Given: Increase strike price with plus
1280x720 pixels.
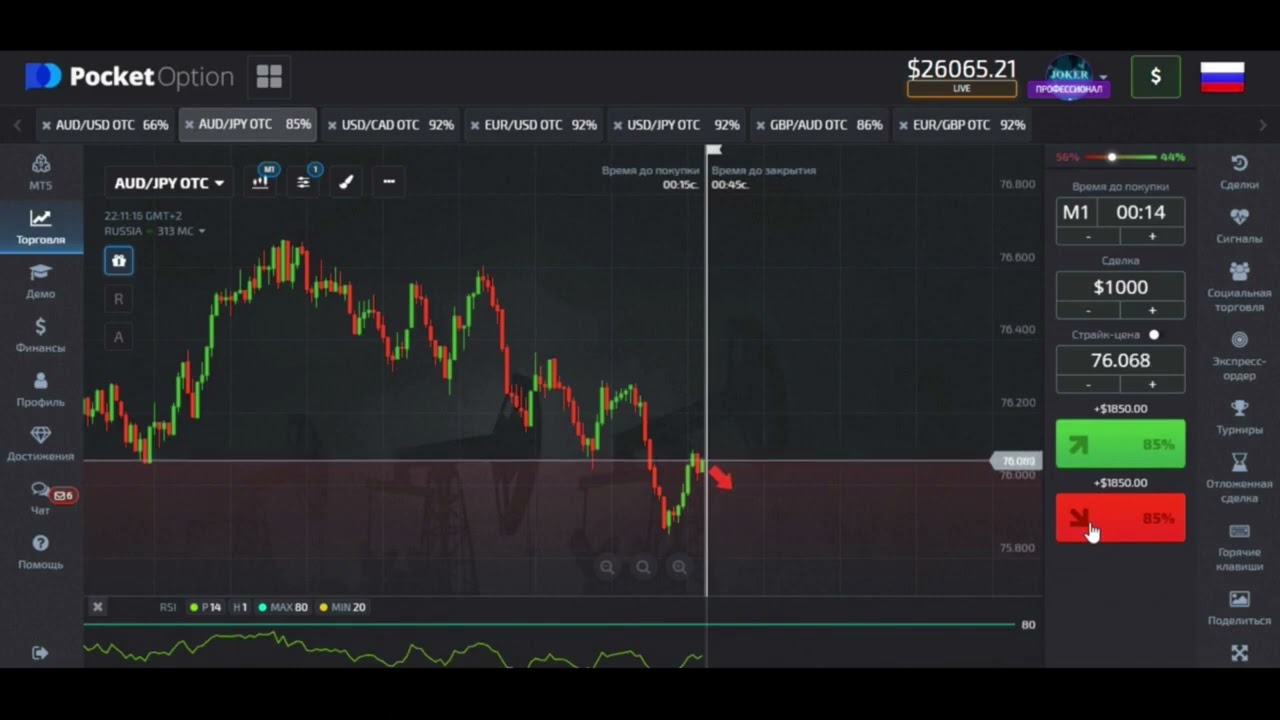Looking at the screenshot, I should pyautogui.click(x=1152, y=385).
